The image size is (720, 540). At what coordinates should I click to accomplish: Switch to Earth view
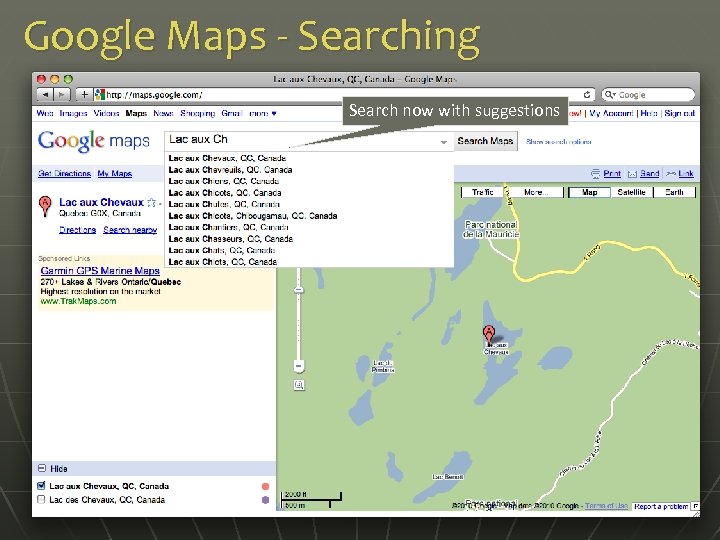pos(674,192)
